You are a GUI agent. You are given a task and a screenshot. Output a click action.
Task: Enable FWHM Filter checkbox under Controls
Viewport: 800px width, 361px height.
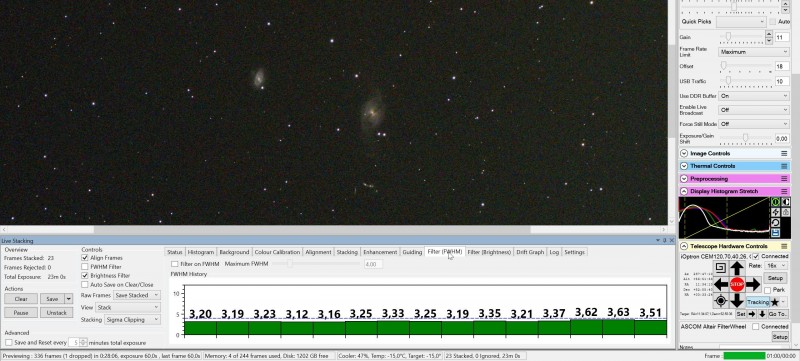click(x=85, y=267)
